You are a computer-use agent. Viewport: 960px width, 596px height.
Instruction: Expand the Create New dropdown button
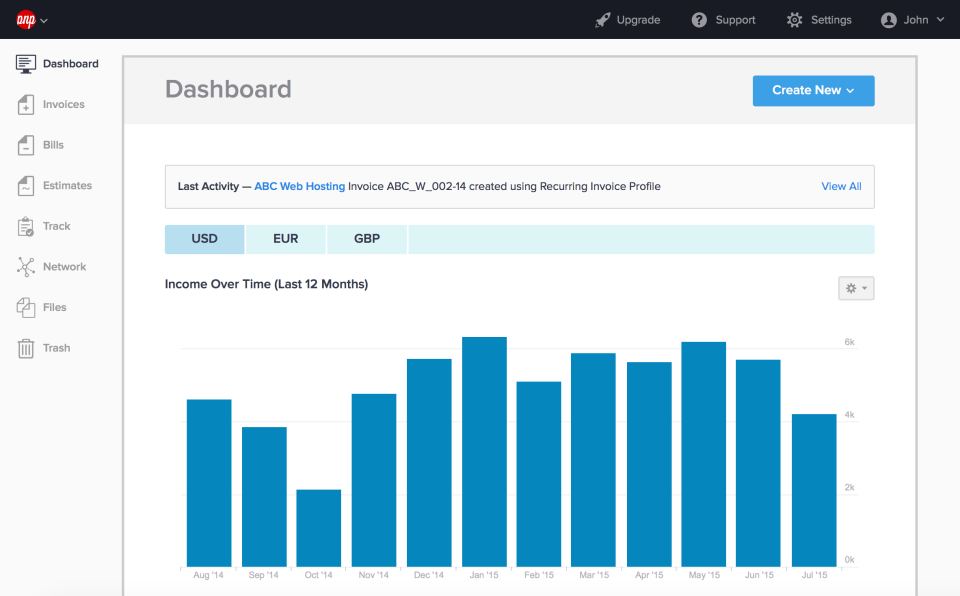pyautogui.click(x=813, y=90)
